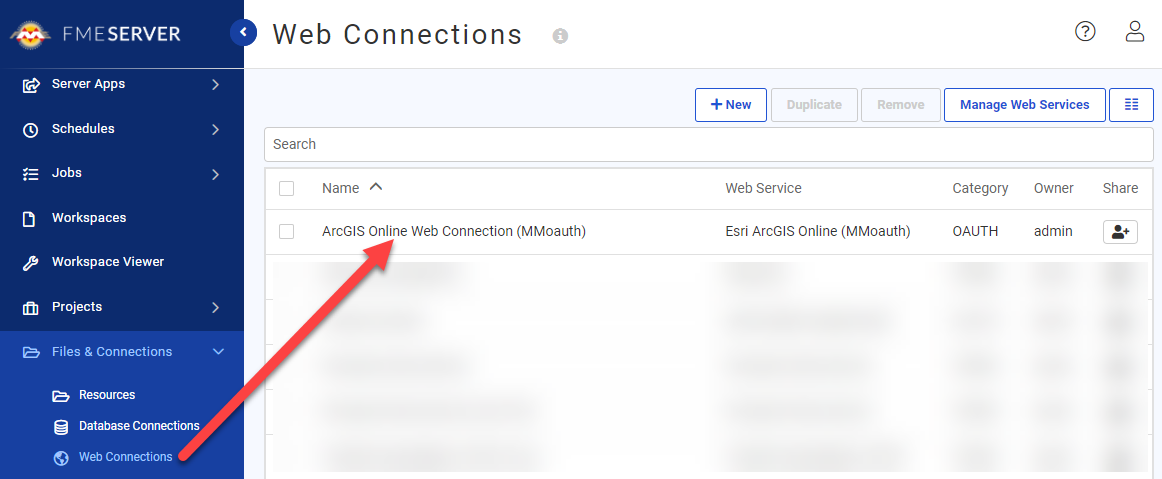Click the Resources folder icon
The image size is (1162, 479).
[61, 396]
